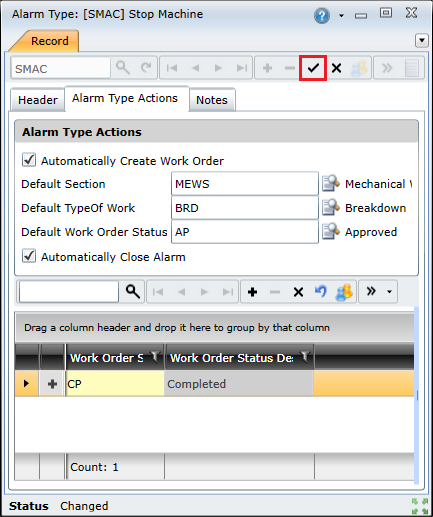Open the grid toolbar more-options dropdown arrow
Image resolution: width=433 pixels, height=517 pixels.
pyautogui.click(x=389, y=292)
